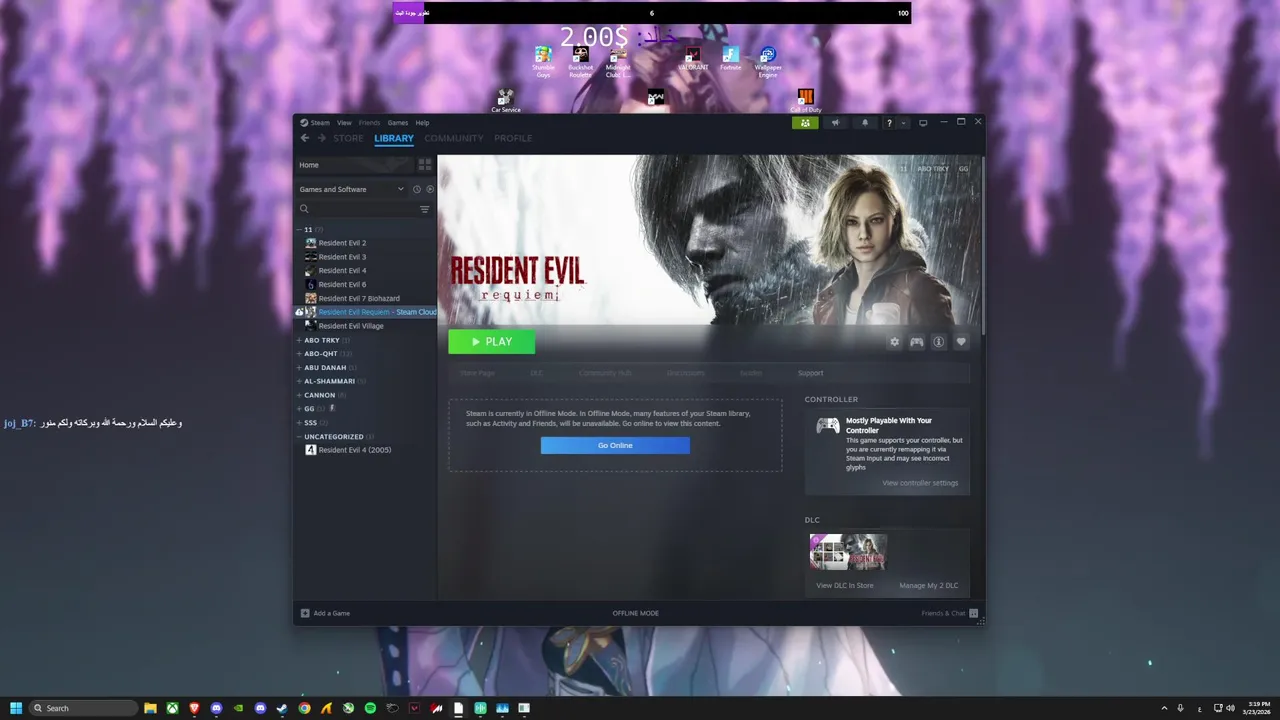Expand the ABO-QHT collection

click(299, 354)
